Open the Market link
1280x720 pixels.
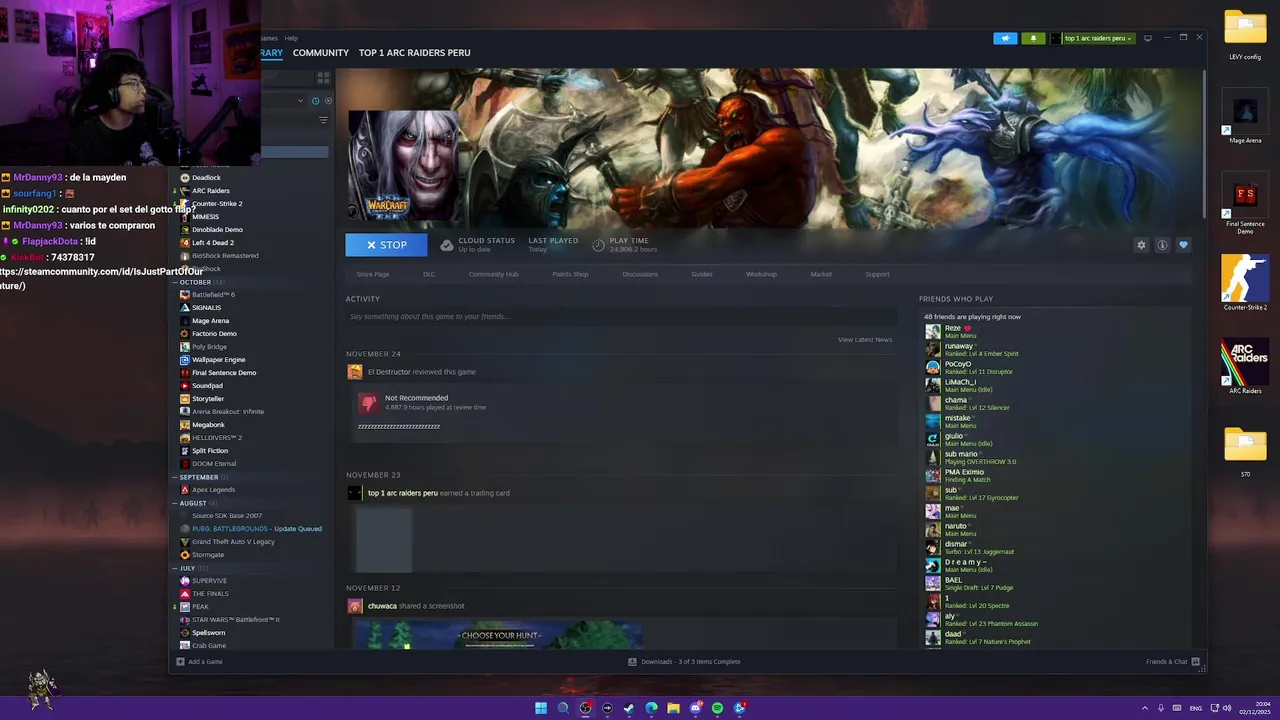point(821,274)
